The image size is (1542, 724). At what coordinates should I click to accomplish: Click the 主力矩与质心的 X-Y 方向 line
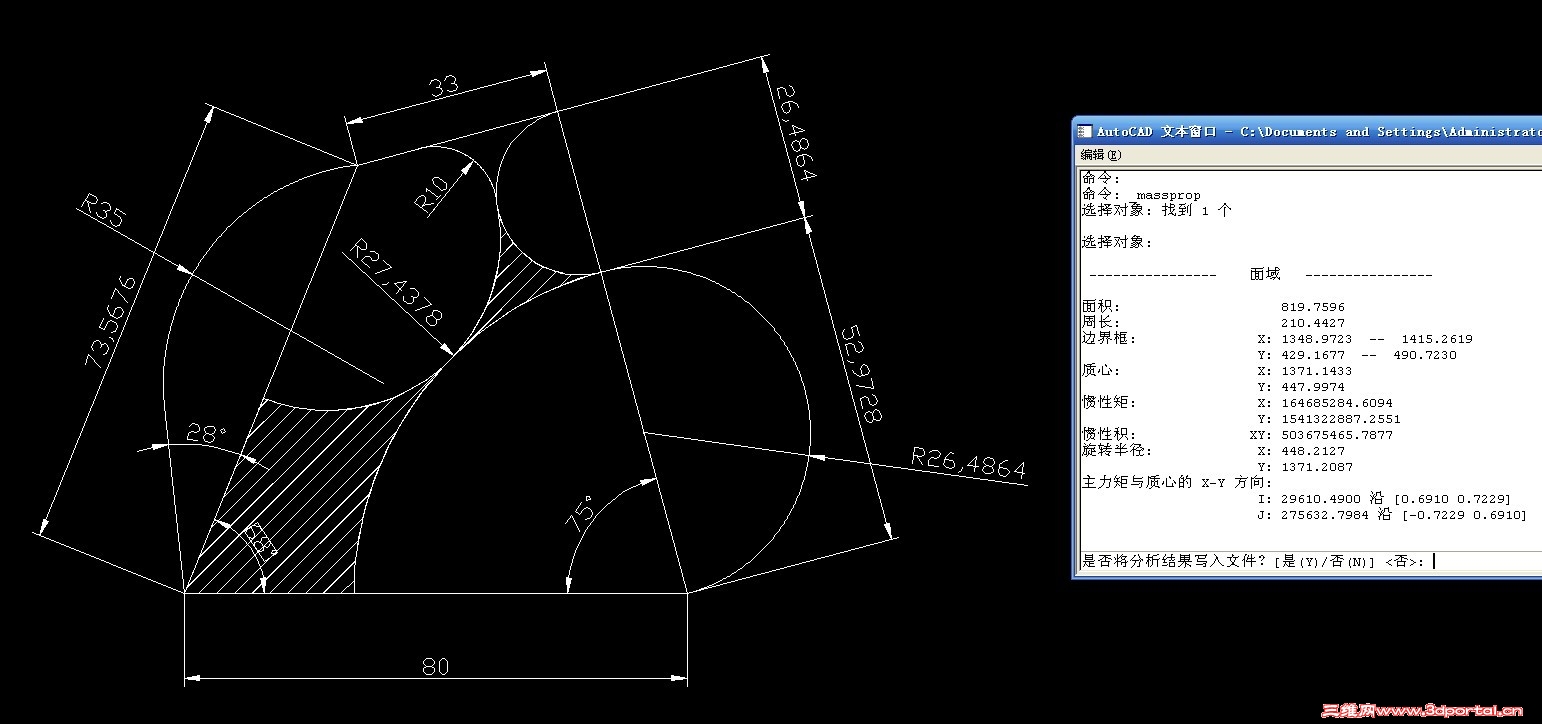click(1177, 482)
